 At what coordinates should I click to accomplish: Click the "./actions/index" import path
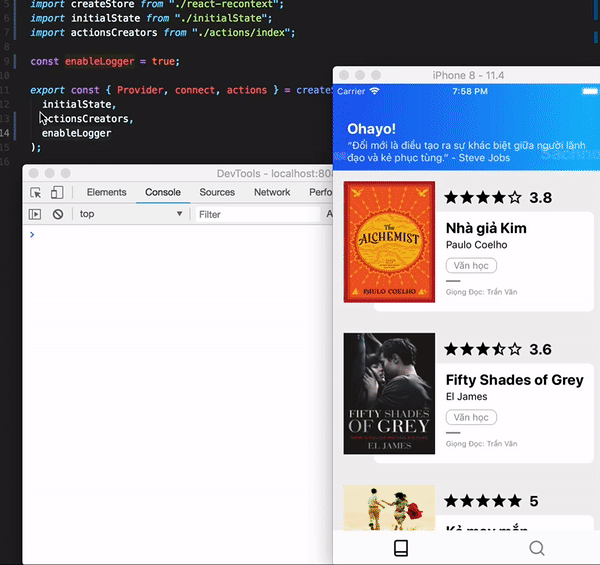click(241, 33)
